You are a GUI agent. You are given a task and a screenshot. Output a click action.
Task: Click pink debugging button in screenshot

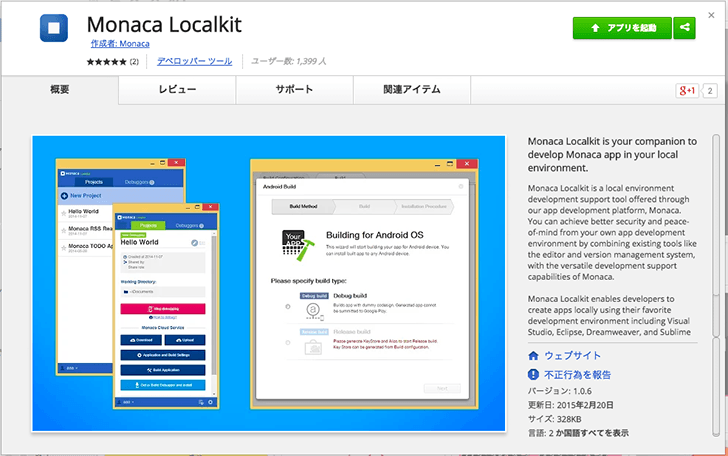coord(163,309)
